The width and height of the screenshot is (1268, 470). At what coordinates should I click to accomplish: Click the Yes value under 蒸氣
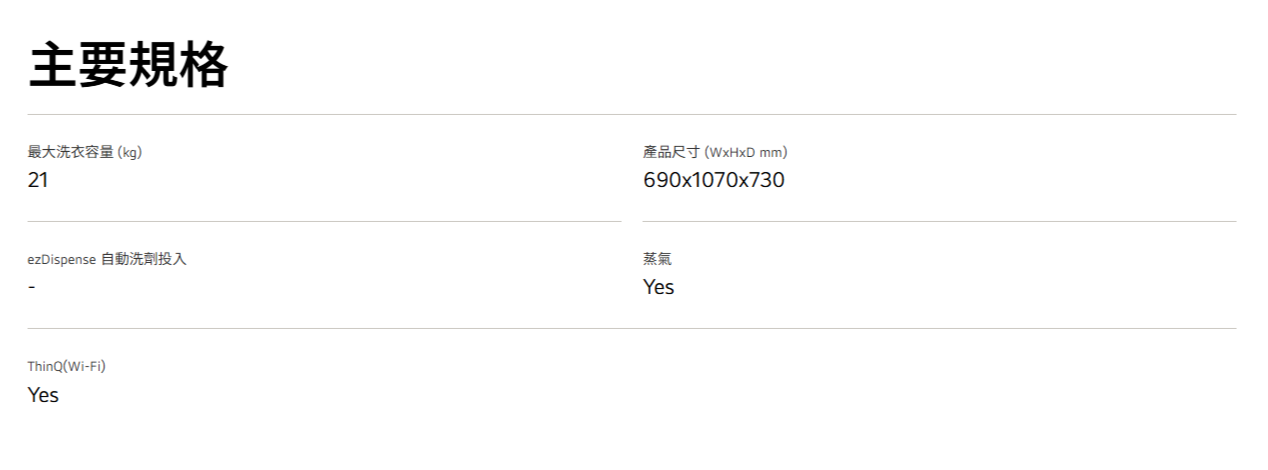(658, 287)
